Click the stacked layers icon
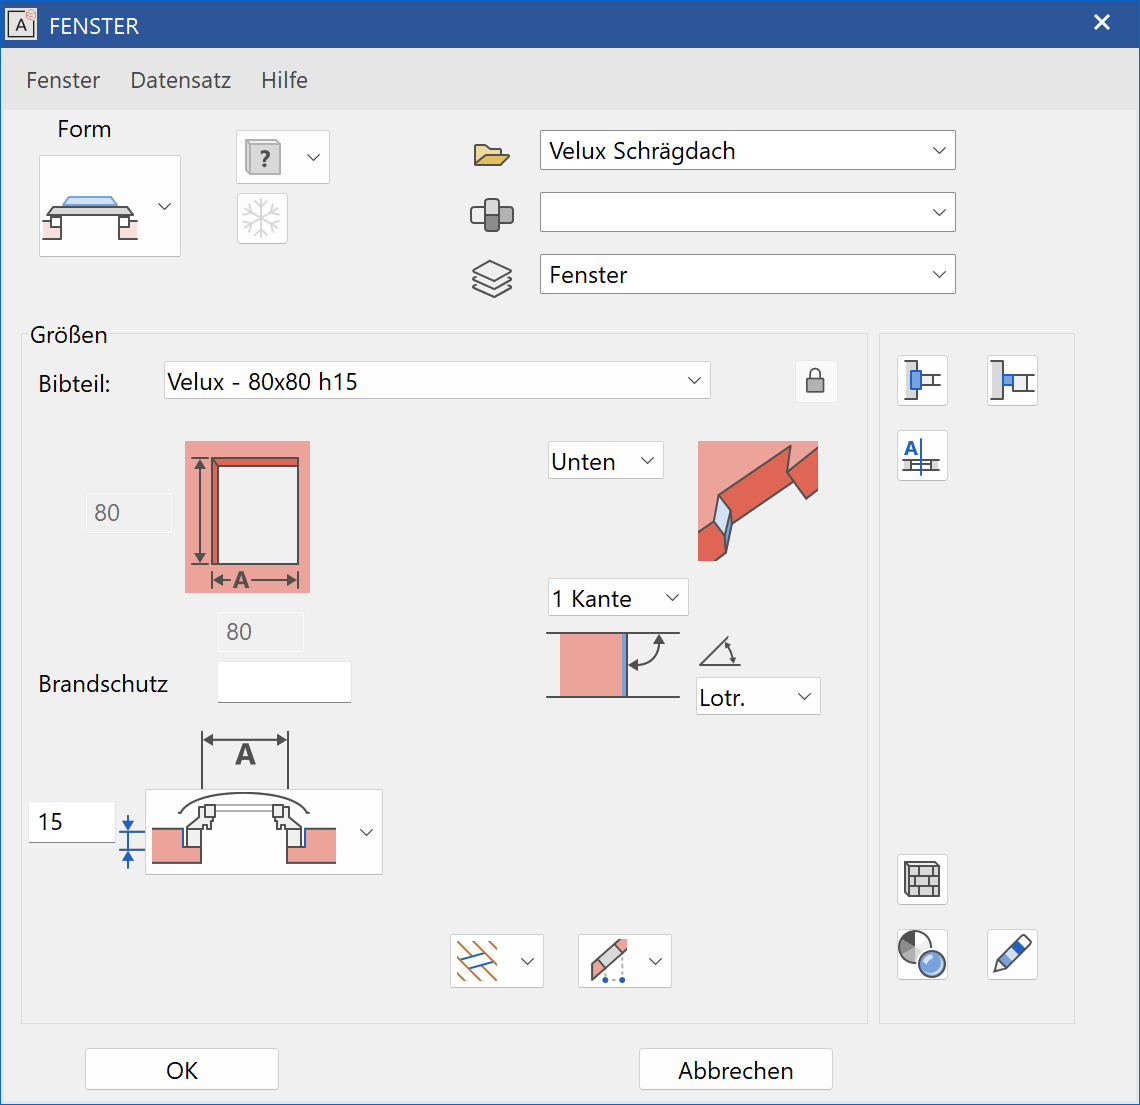This screenshot has width=1140, height=1105. tap(492, 278)
